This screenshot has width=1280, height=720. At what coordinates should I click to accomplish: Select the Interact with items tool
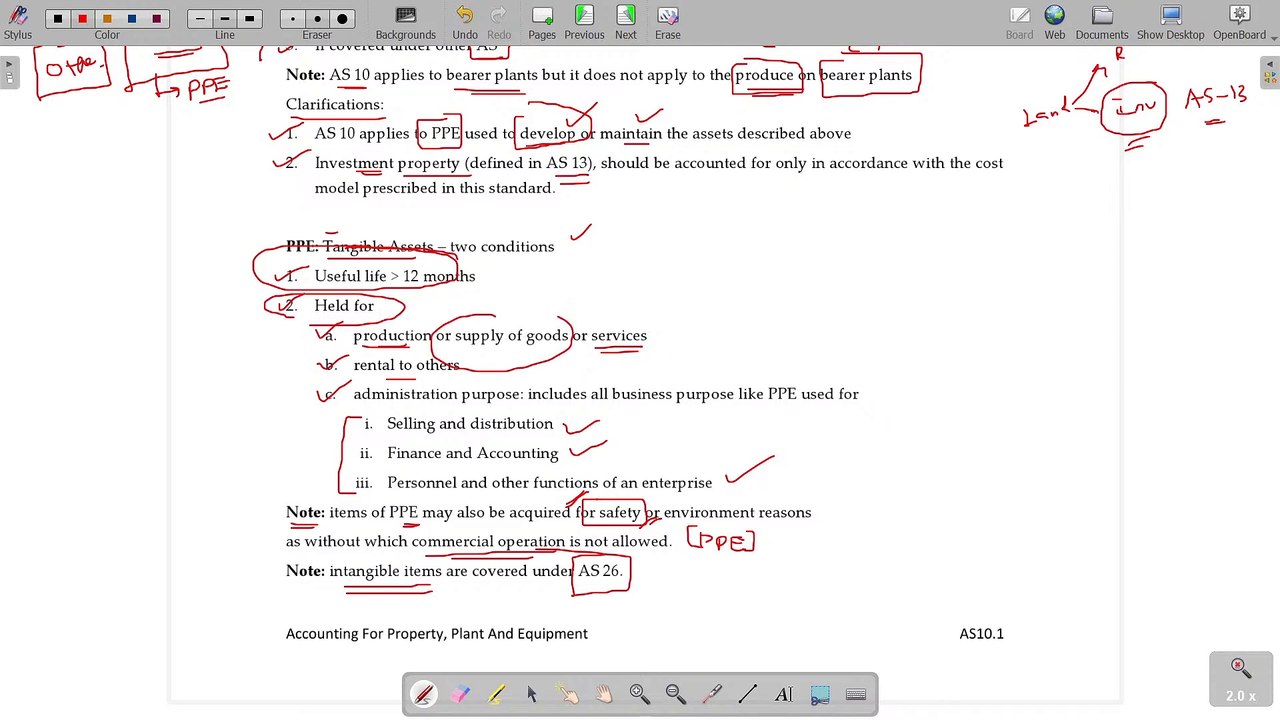click(568, 694)
